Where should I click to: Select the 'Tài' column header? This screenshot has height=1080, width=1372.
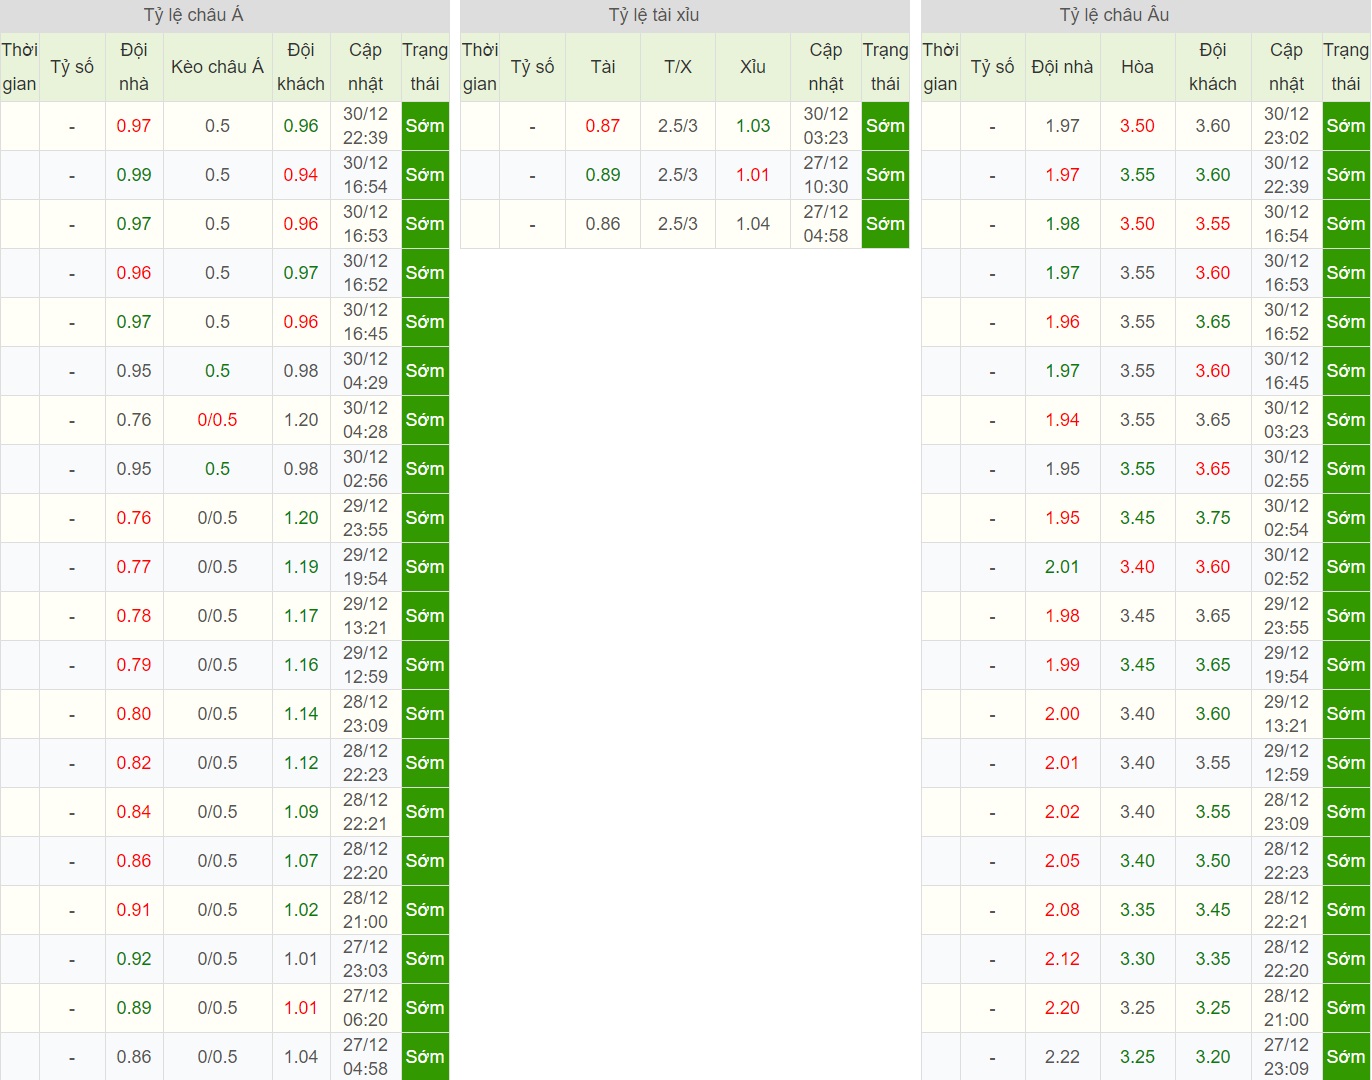(603, 67)
